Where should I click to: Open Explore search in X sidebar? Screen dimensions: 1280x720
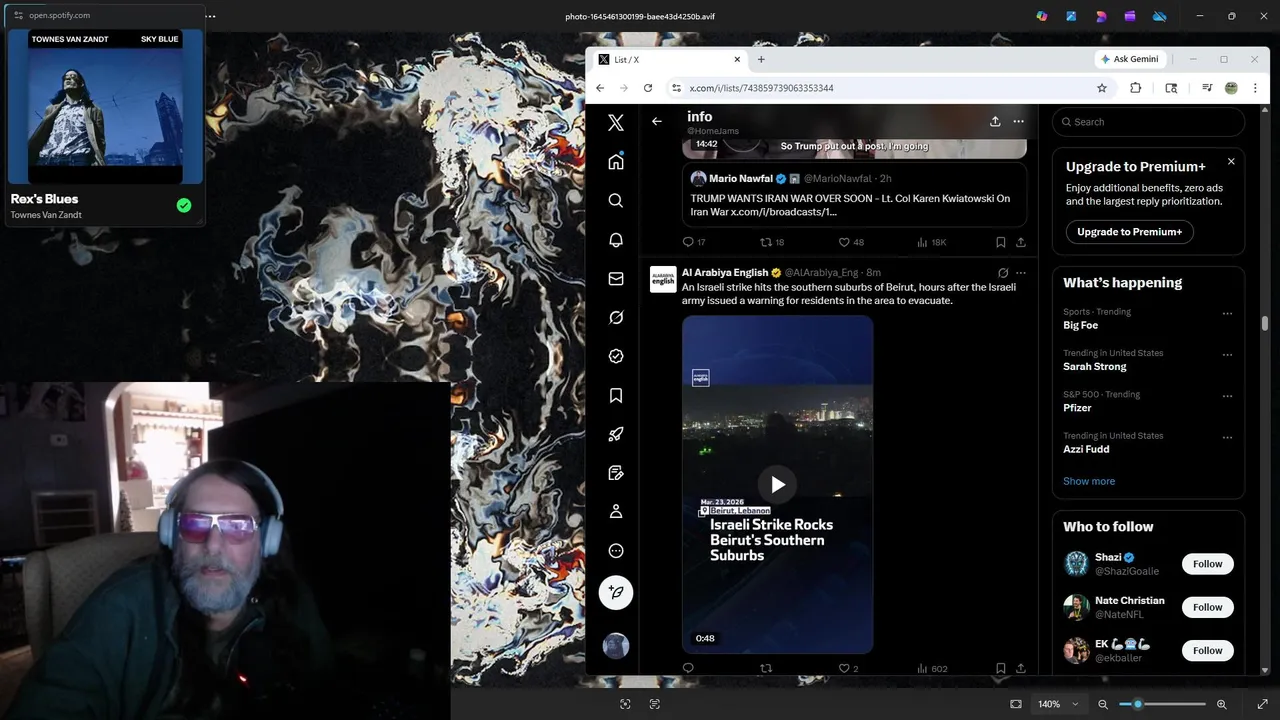tap(616, 200)
